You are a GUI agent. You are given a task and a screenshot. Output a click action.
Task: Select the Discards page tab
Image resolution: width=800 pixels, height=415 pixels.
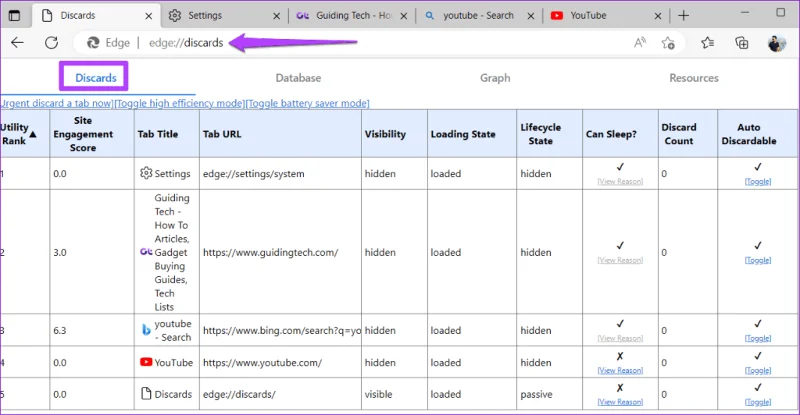[x=96, y=78]
